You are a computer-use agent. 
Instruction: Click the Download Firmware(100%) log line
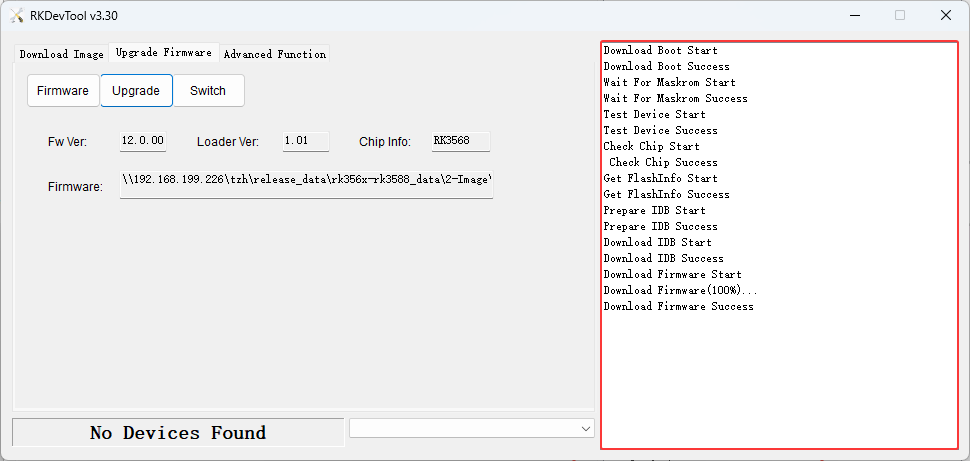pyautogui.click(x=680, y=290)
